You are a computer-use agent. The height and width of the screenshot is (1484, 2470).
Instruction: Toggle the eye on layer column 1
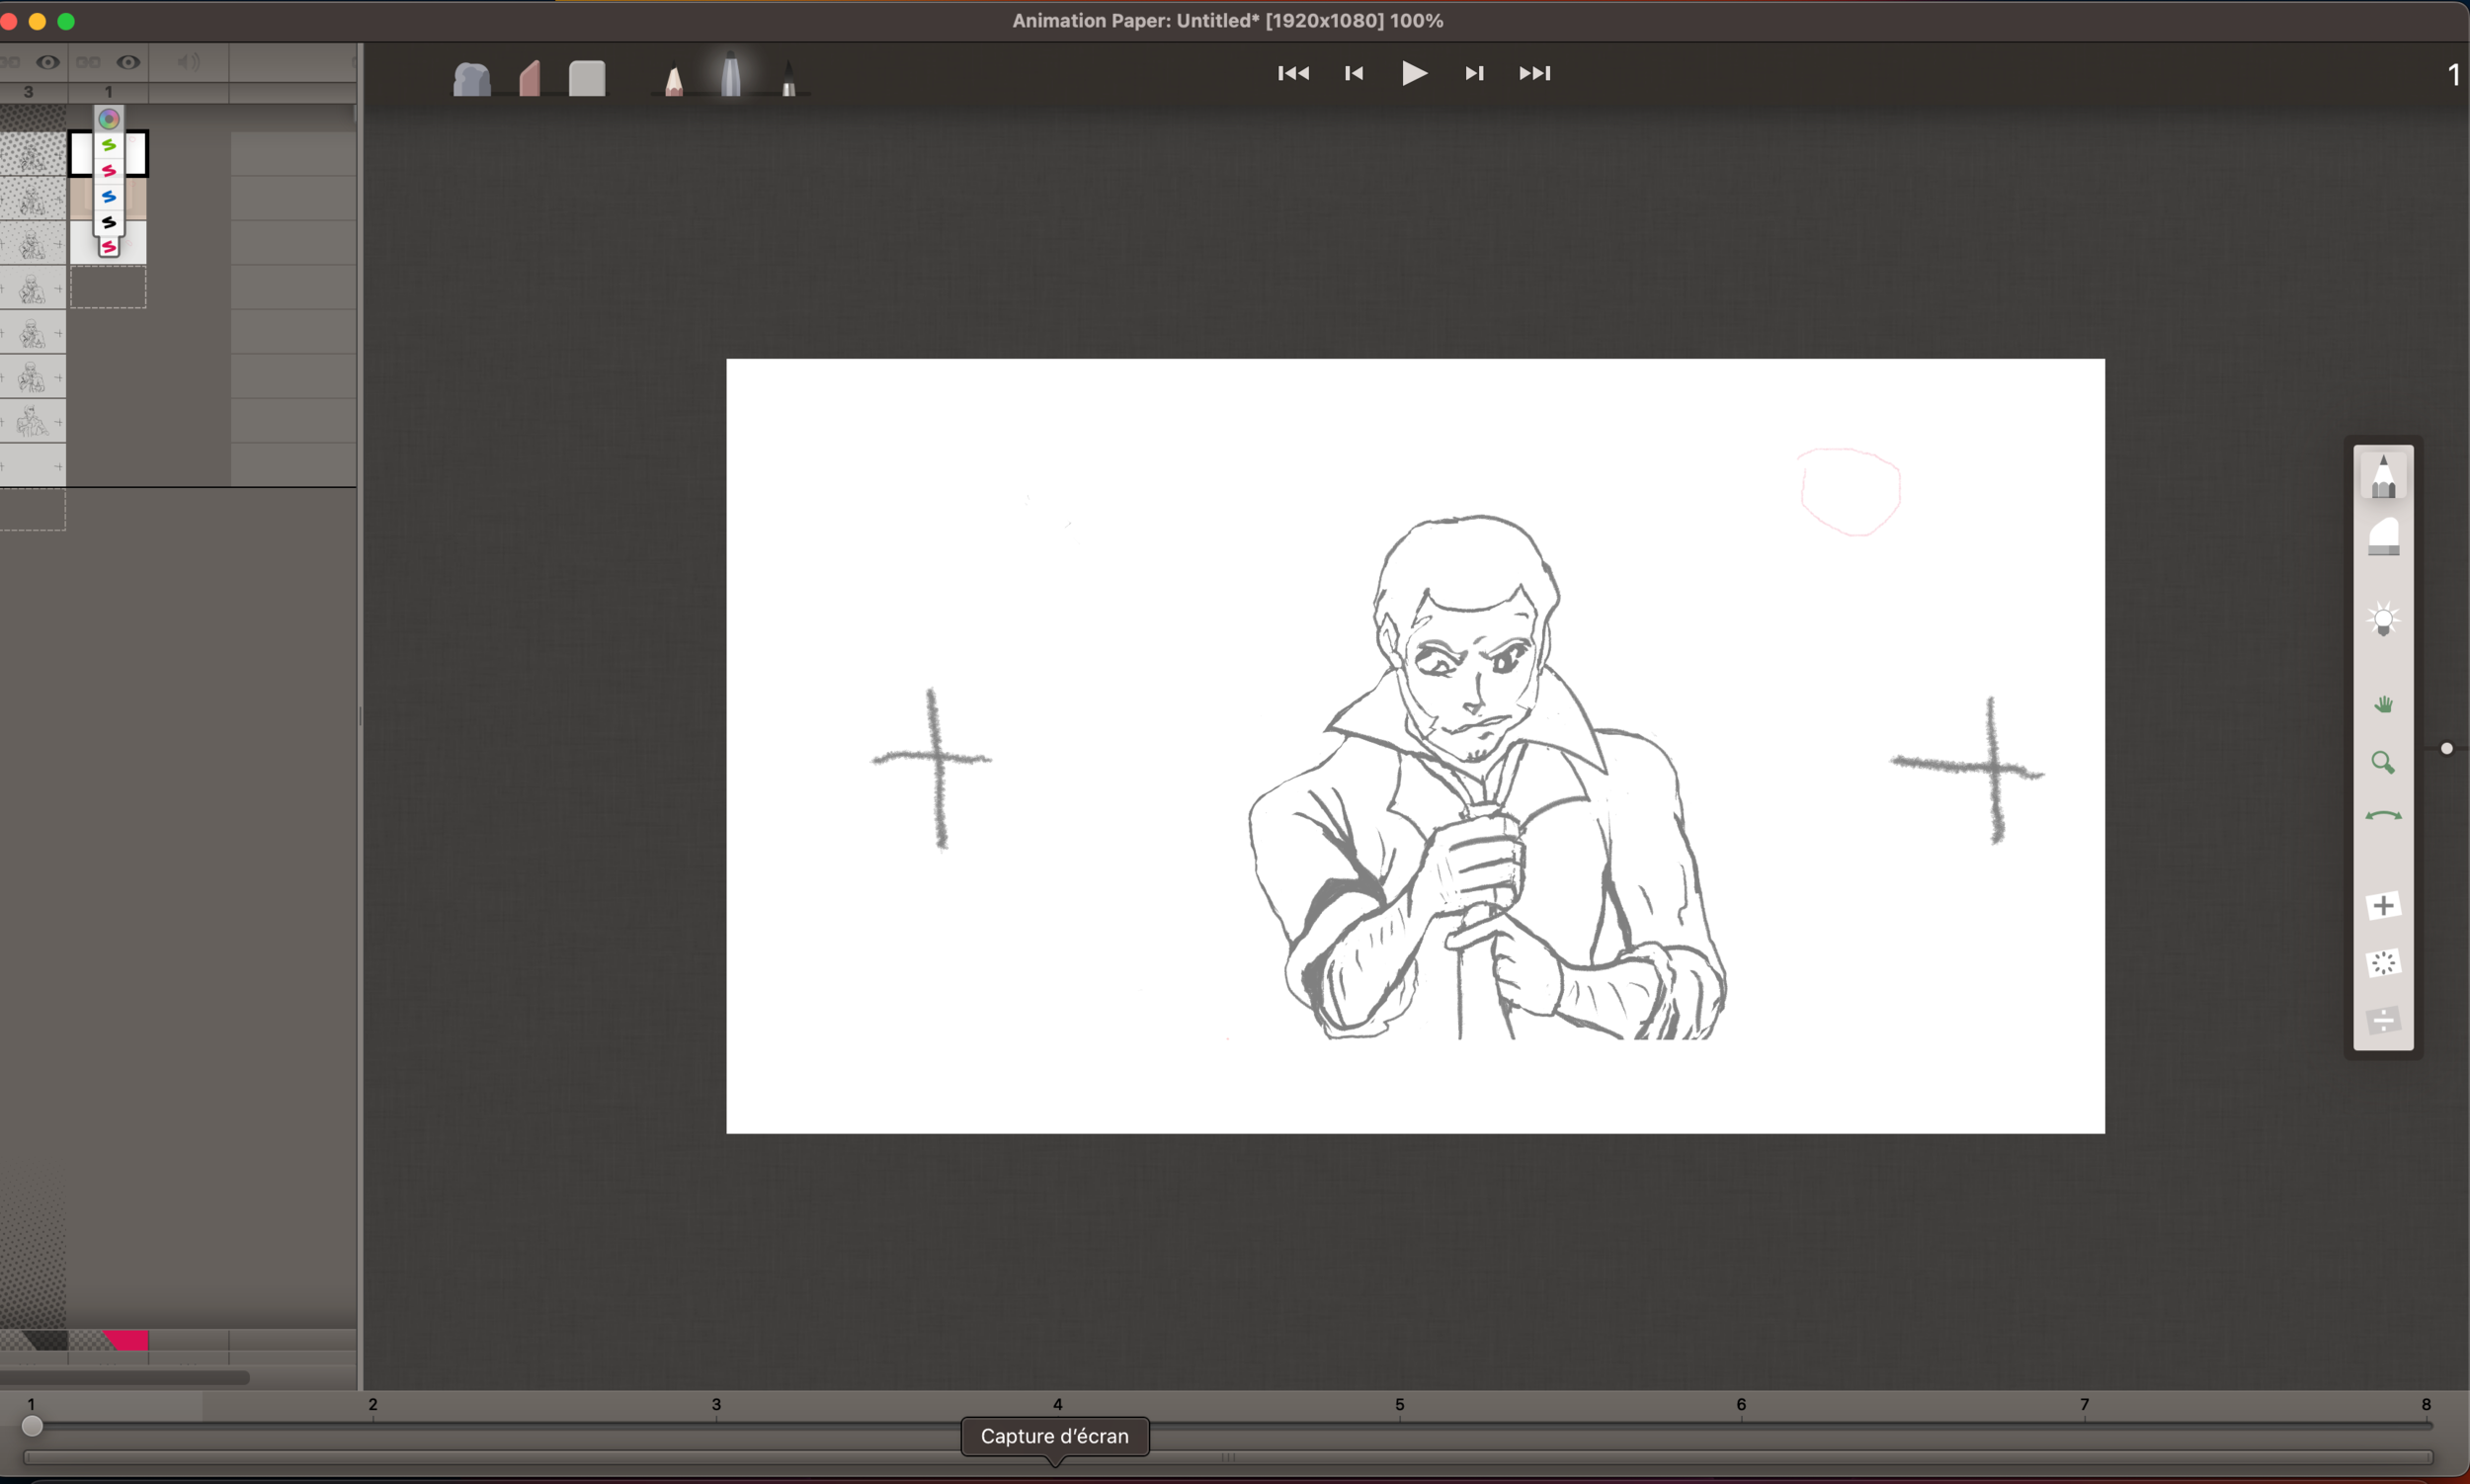click(128, 63)
